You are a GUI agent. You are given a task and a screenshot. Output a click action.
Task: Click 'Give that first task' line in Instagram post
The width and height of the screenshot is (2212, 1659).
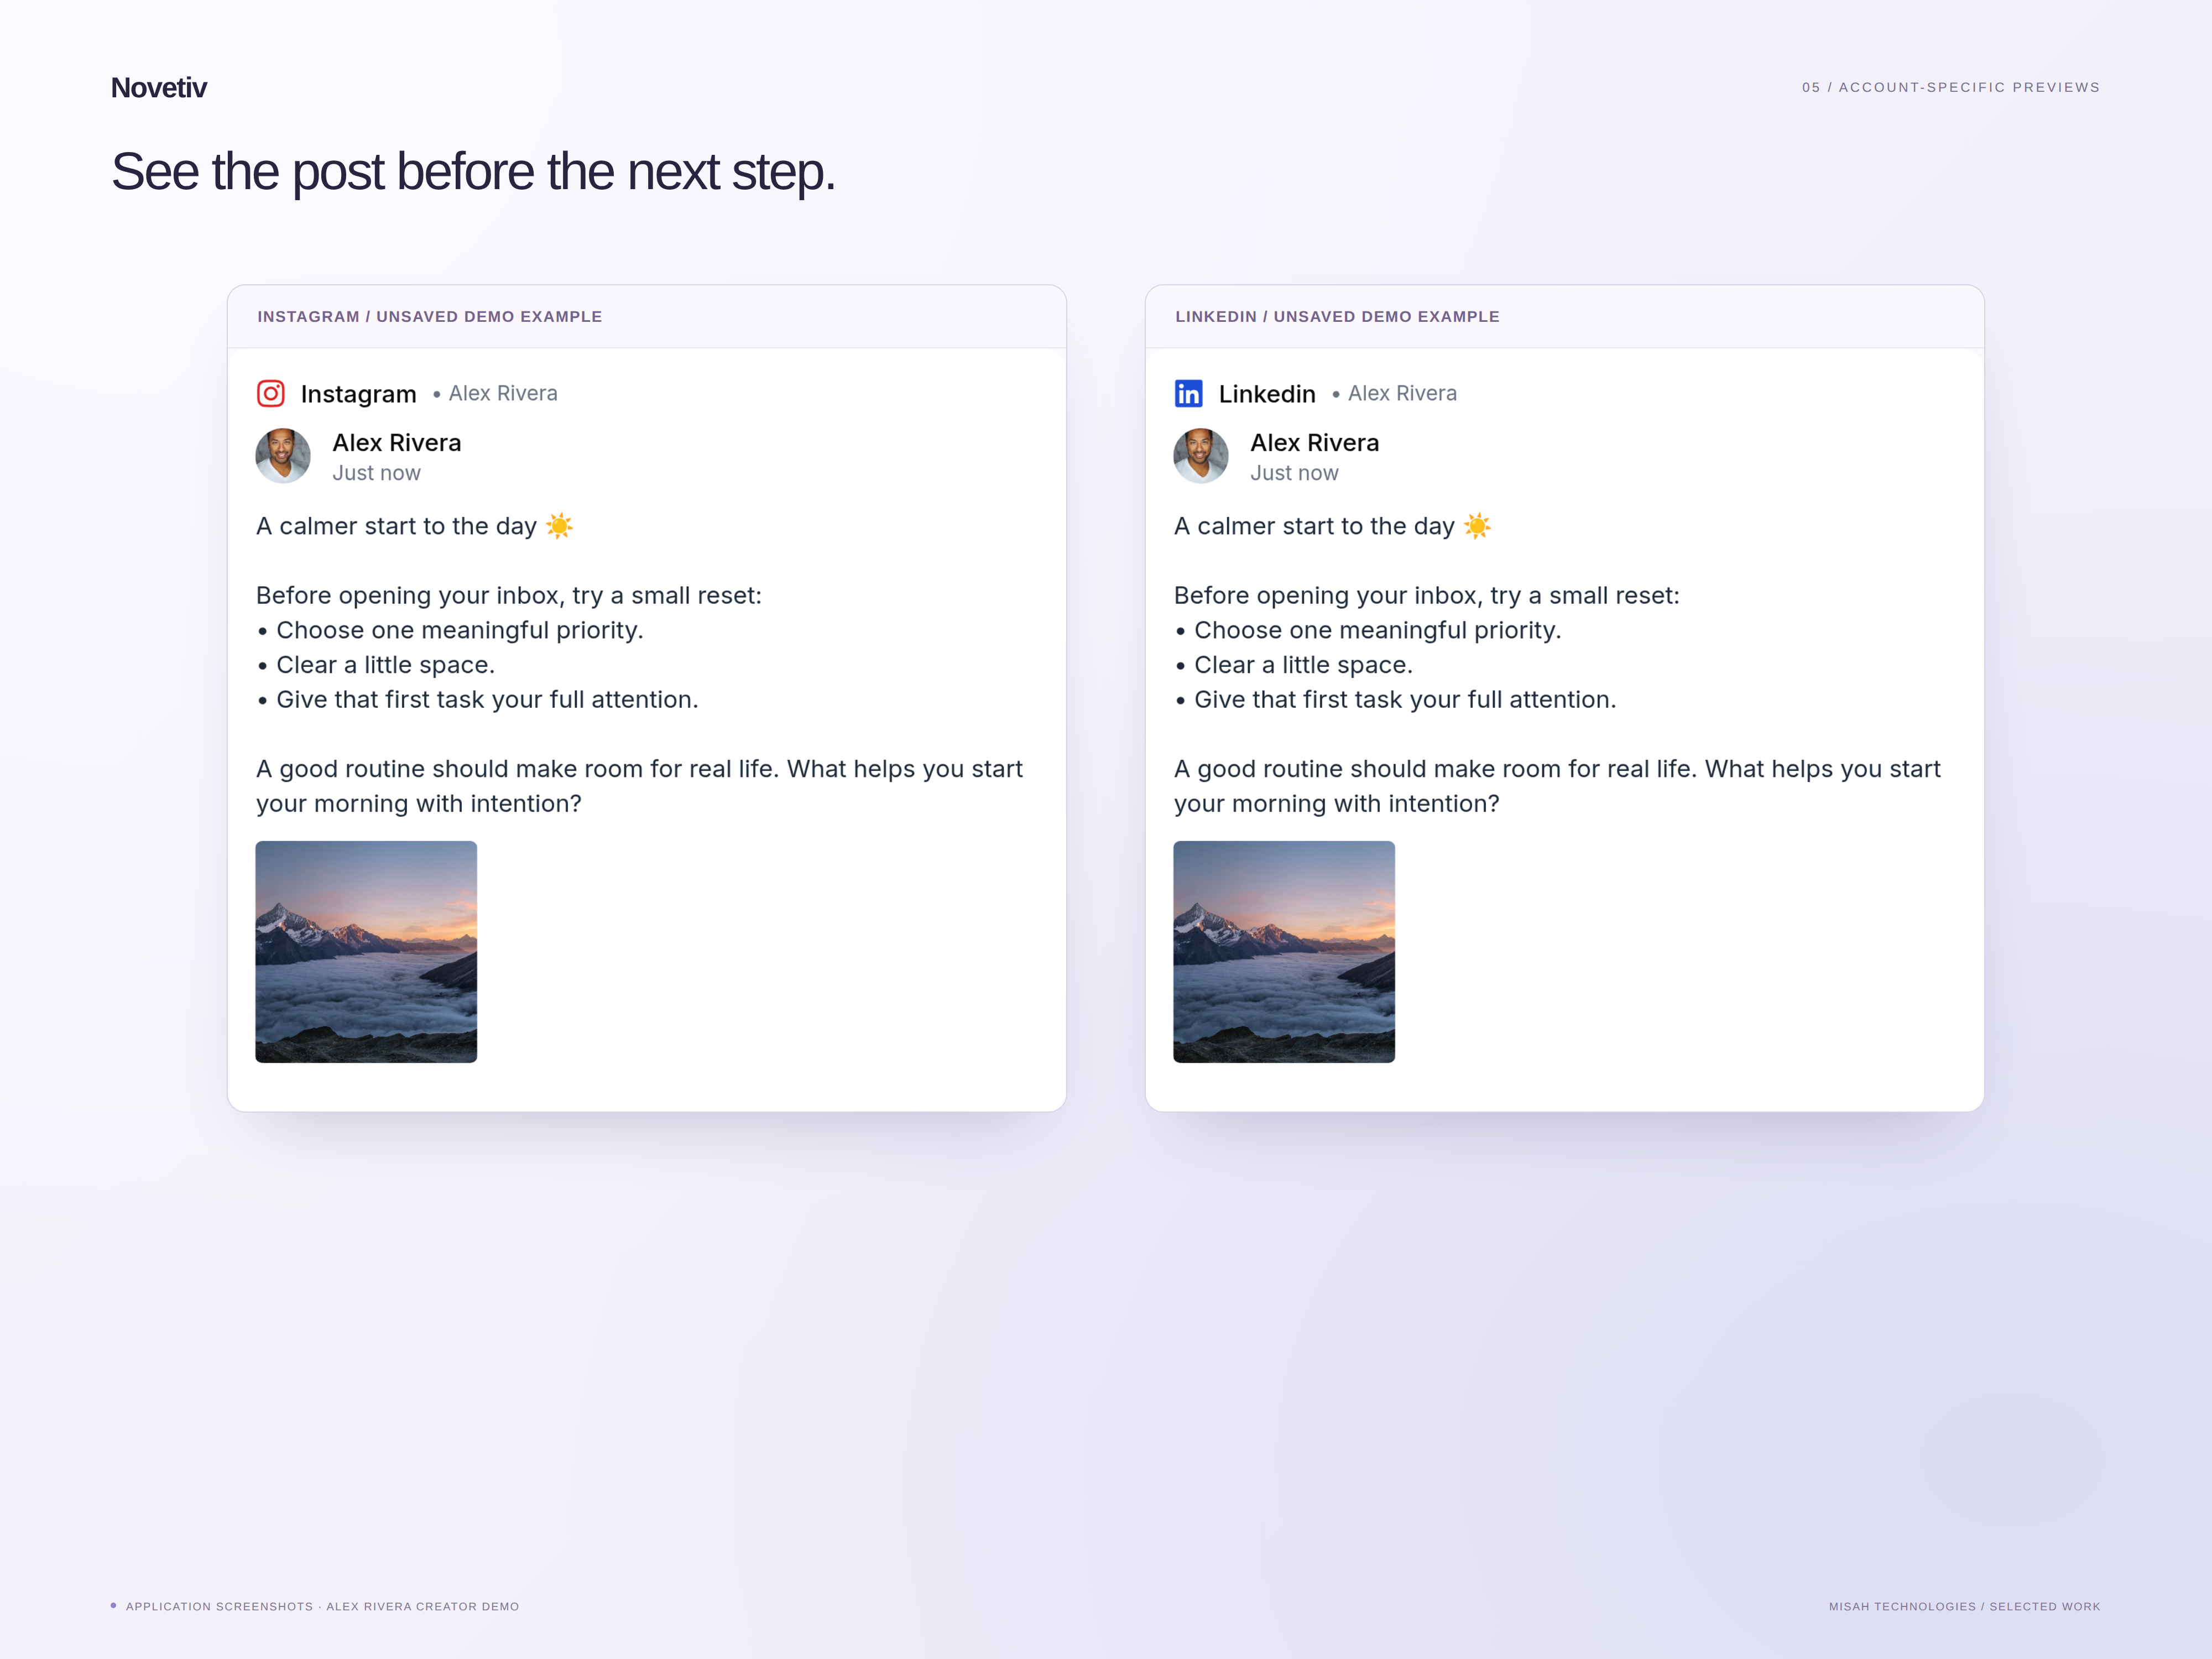pos(477,699)
